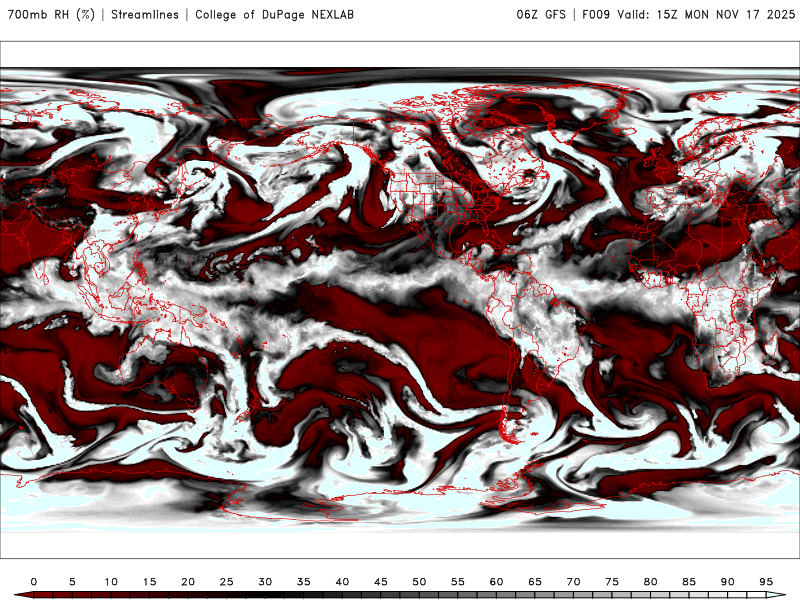Click the '06Z GFS' model run text
800x600 pixels.
(x=541, y=14)
